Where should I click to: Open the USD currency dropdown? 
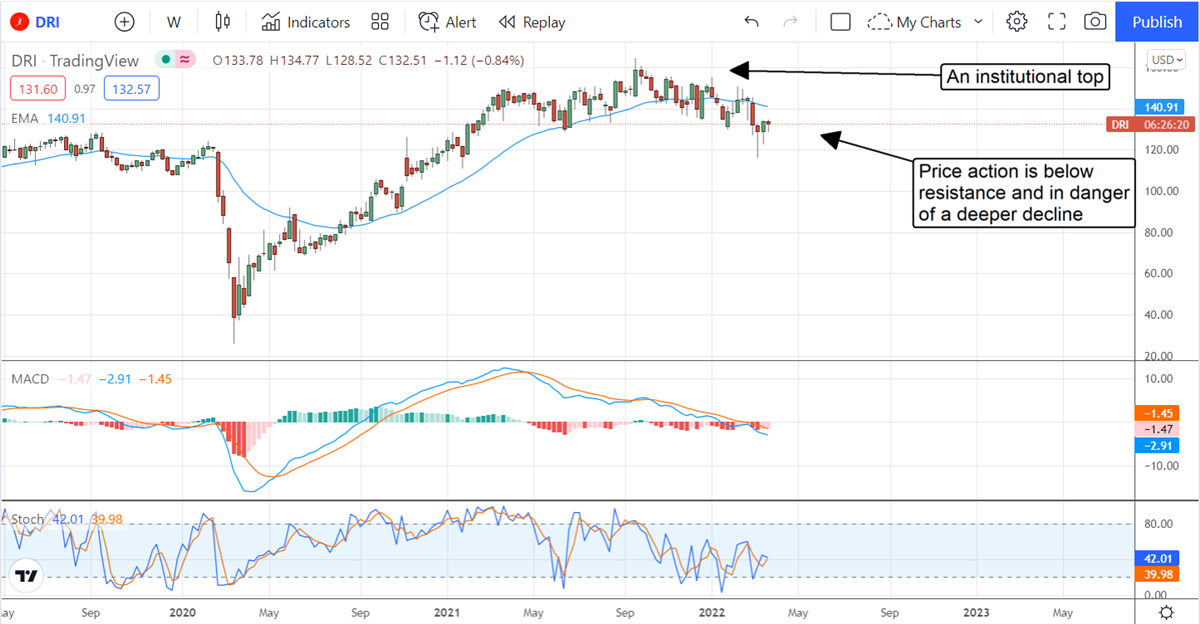pyautogui.click(x=1167, y=60)
